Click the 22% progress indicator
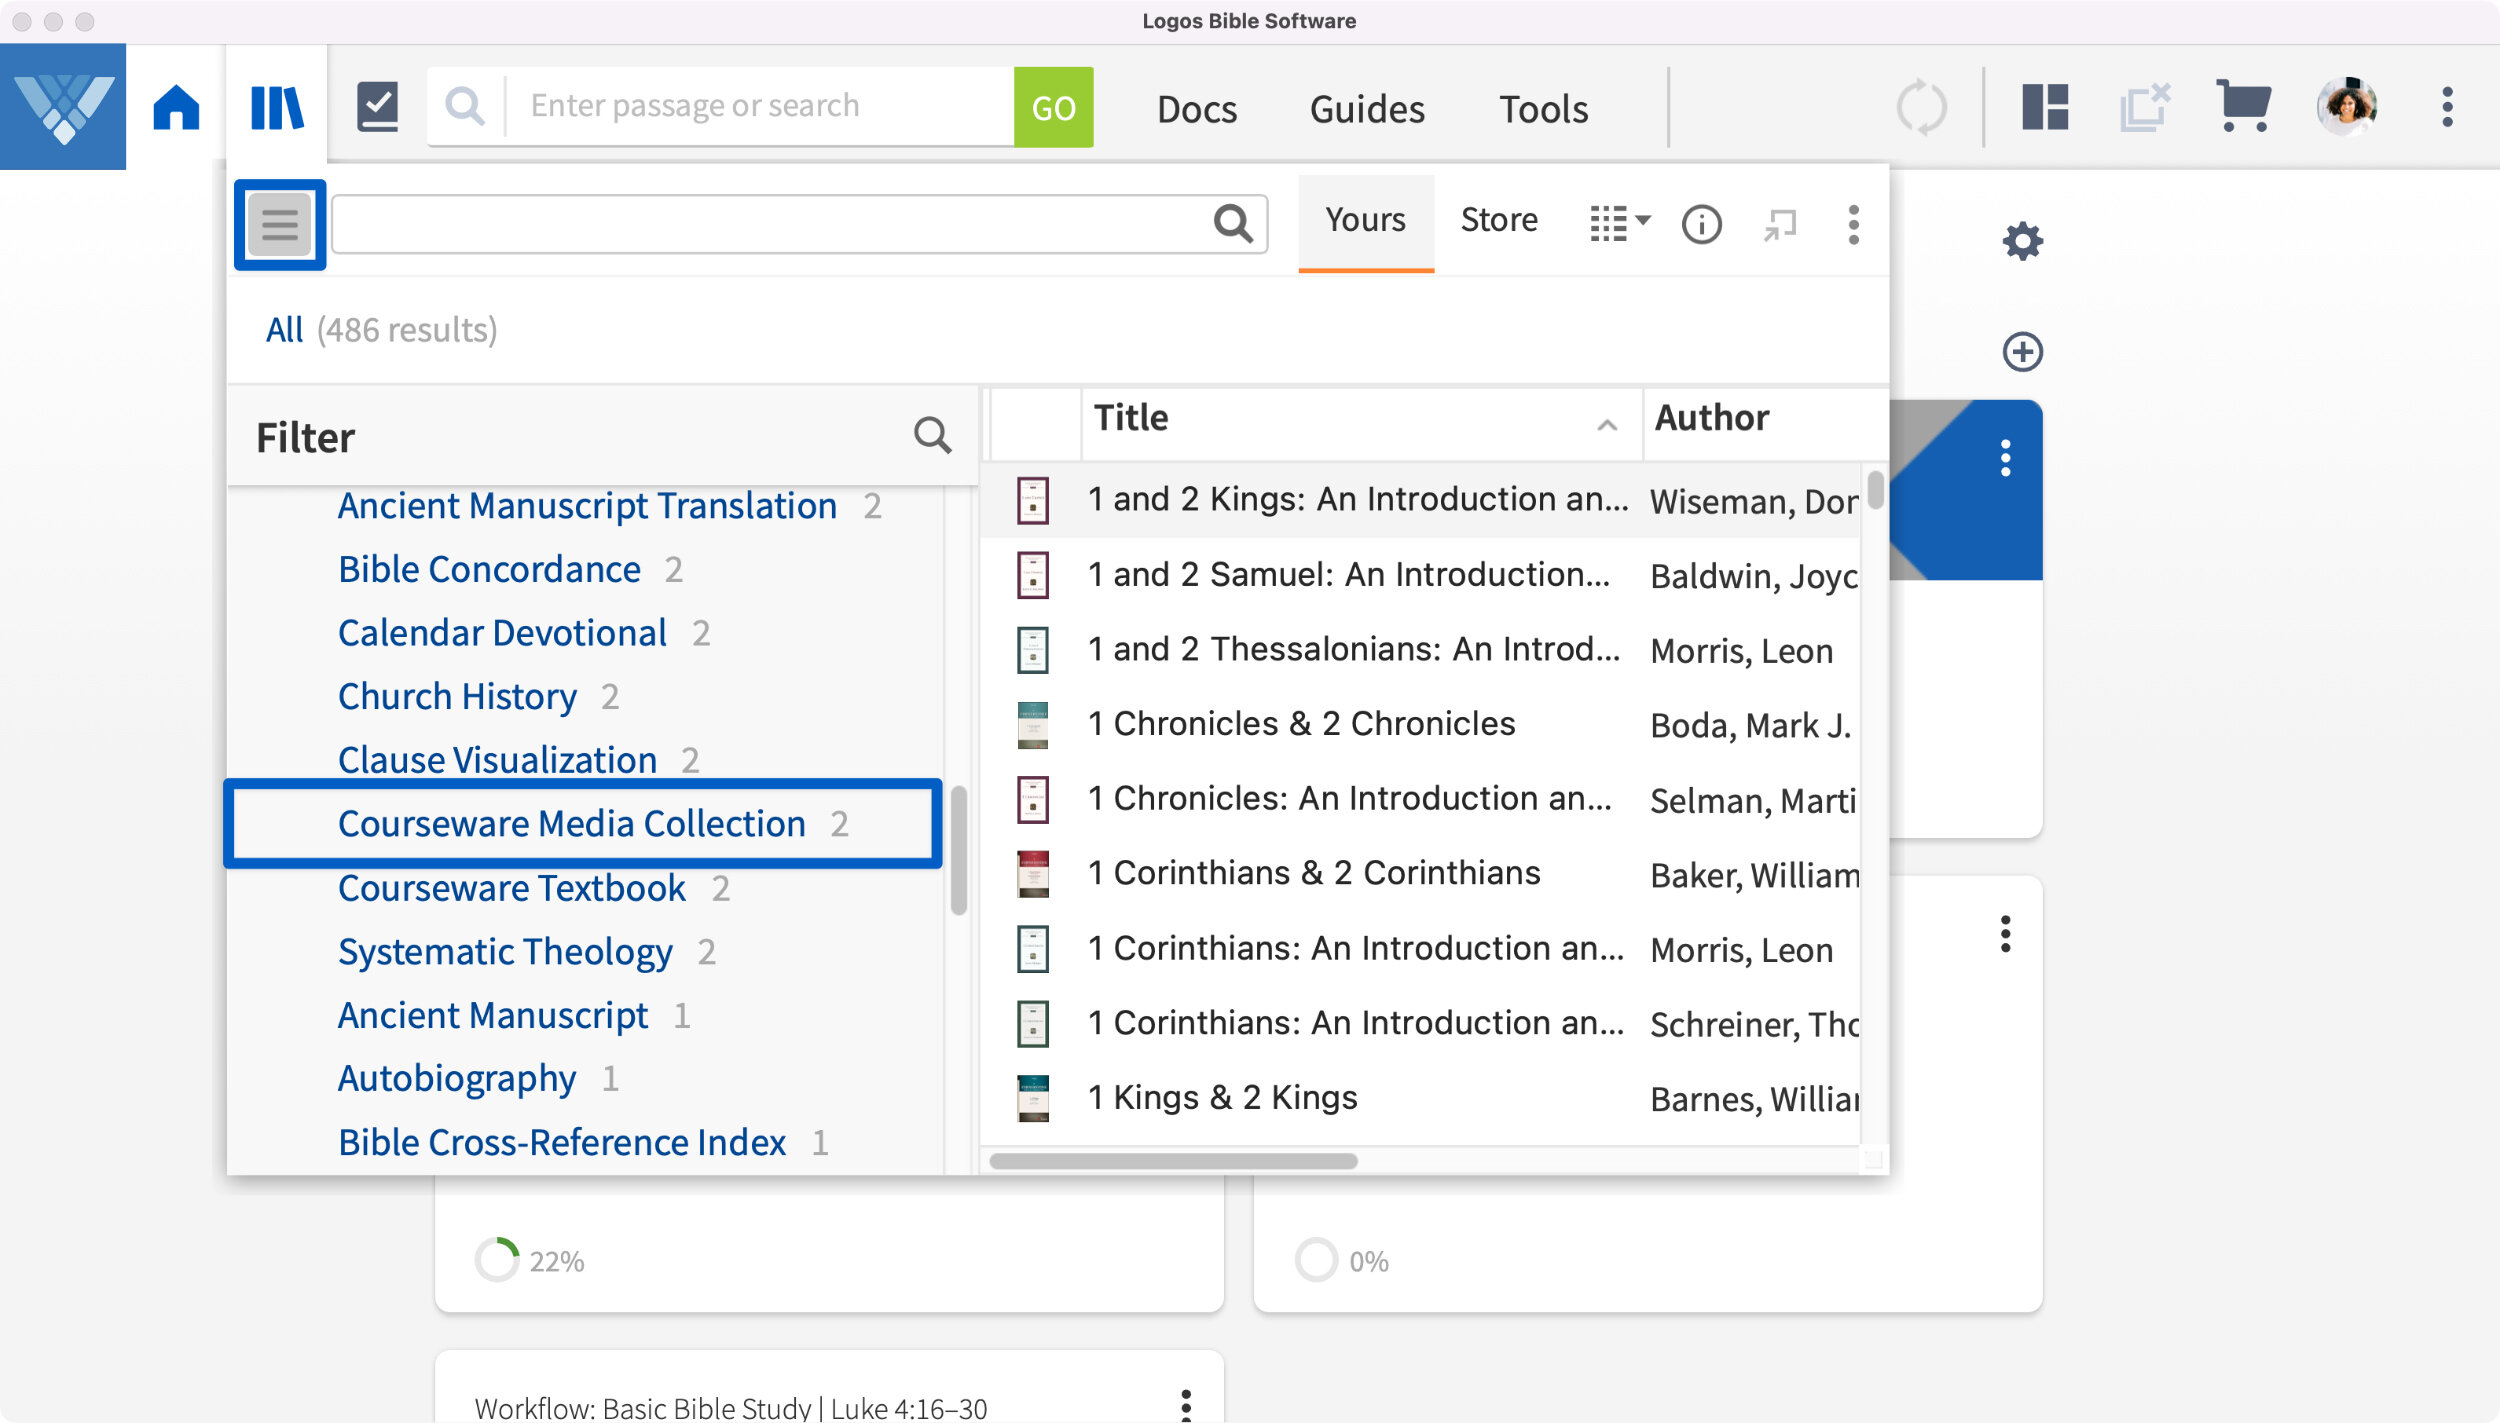Image resolution: width=2500 pixels, height=1423 pixels. pos(529,1260)
